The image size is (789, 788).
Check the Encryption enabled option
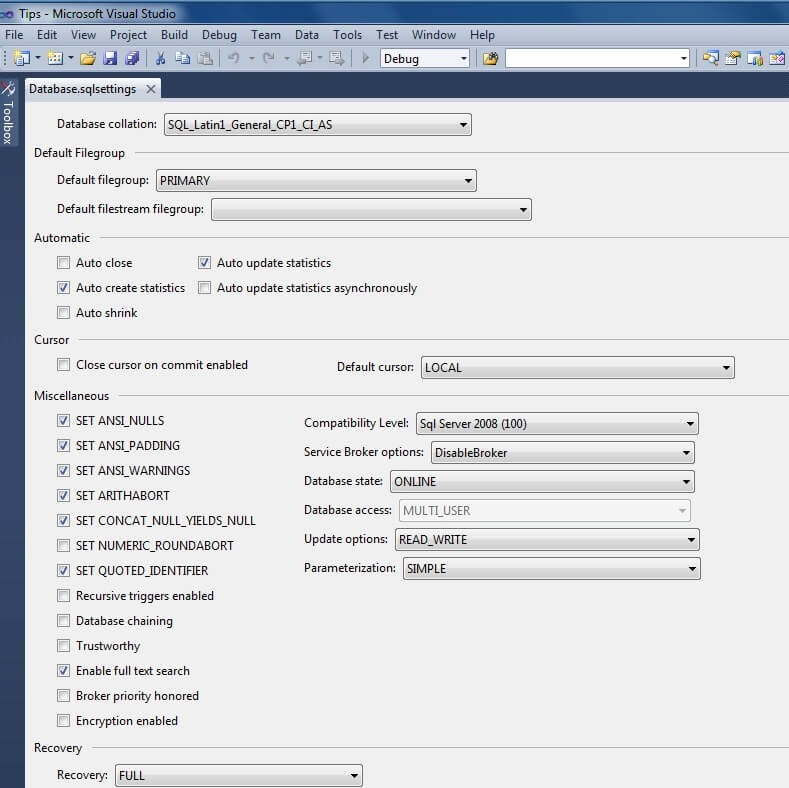[x=63, y=721]
